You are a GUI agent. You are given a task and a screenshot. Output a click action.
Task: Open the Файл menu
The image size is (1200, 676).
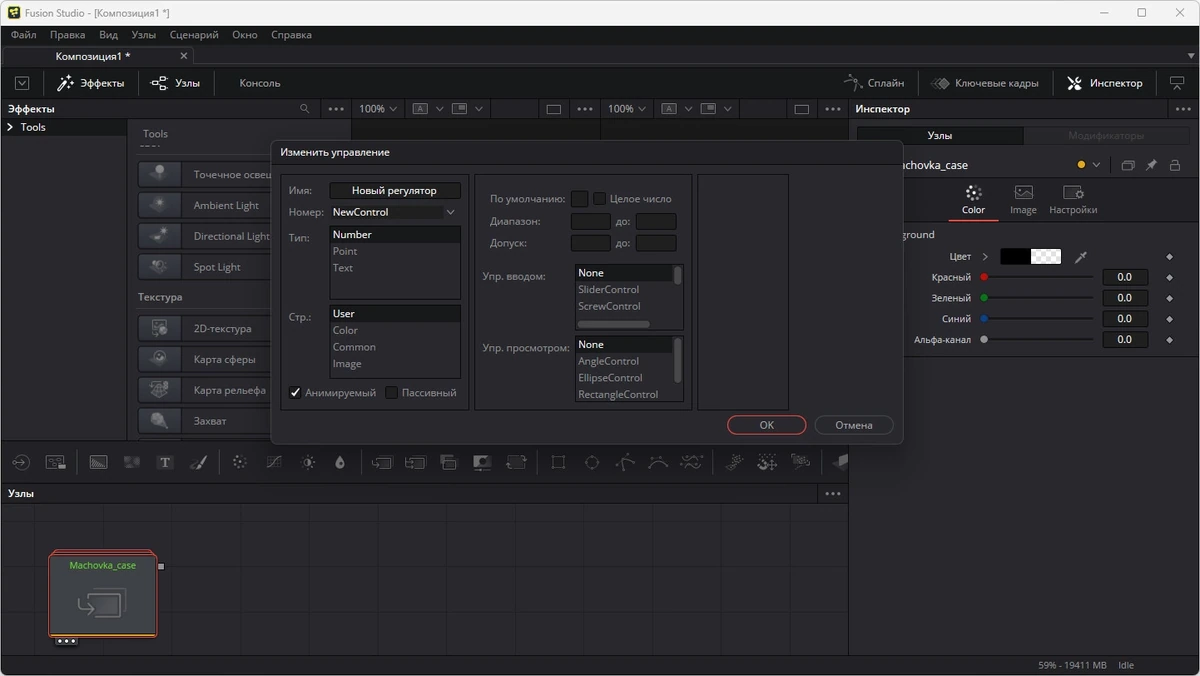click(23, 35)
